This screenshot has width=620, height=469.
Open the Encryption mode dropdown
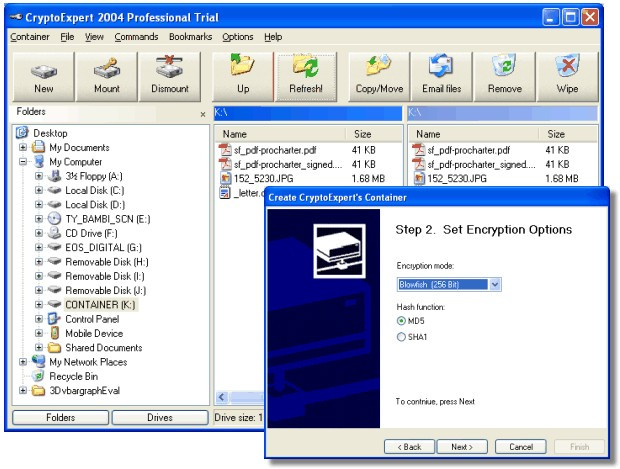pyautogui.click(x=495, y=284)
